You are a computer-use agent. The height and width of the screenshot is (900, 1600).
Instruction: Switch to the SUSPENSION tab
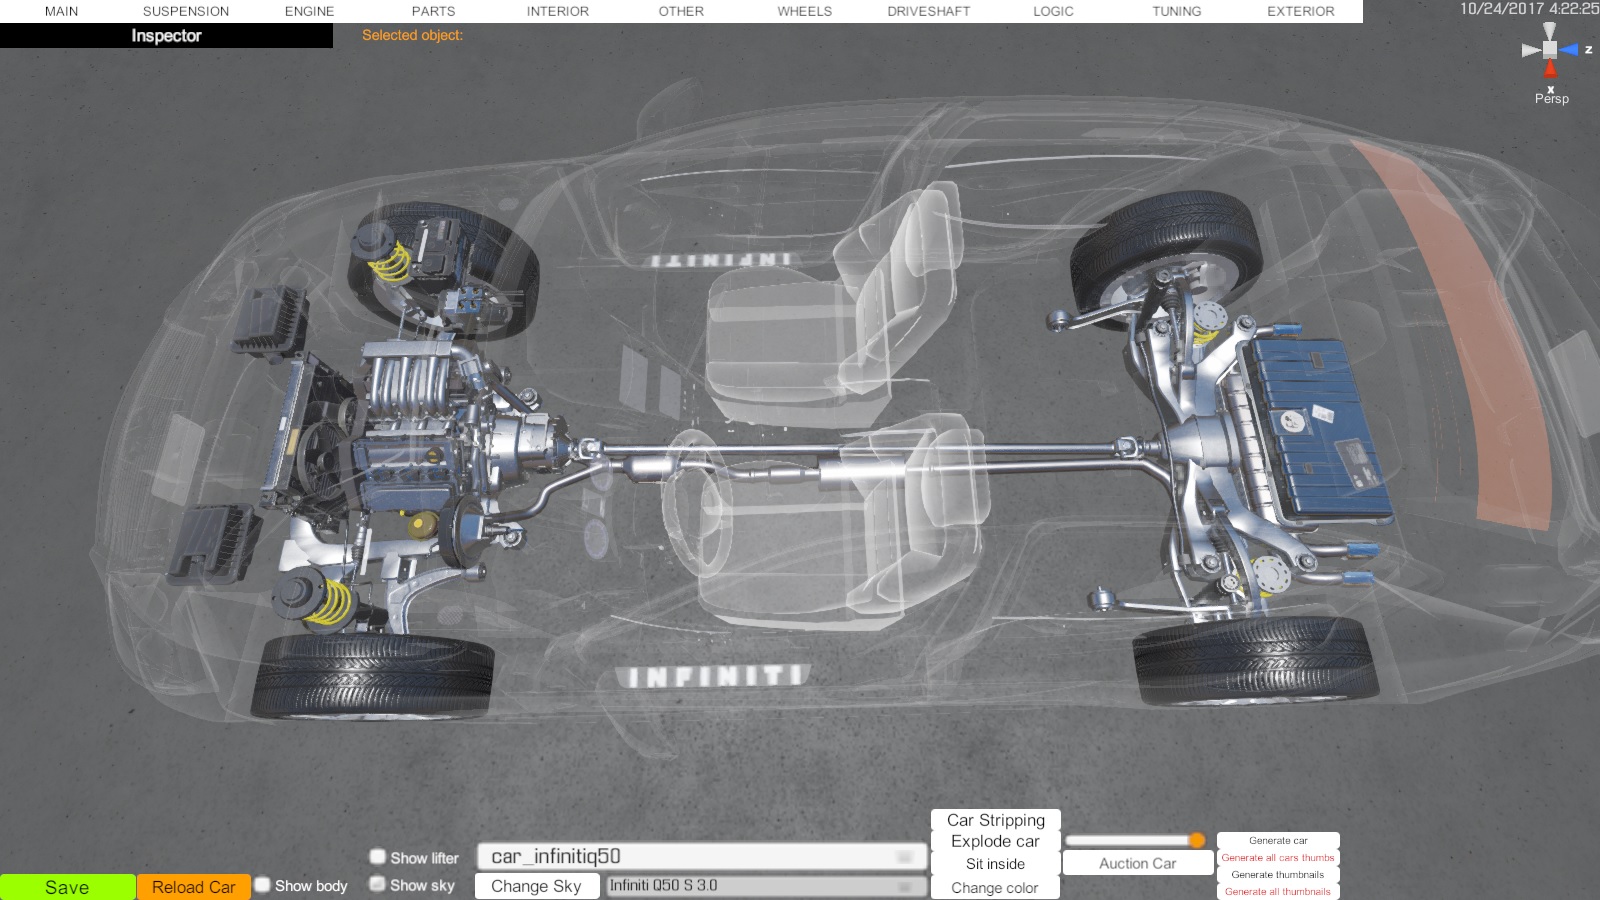[186, 11]
